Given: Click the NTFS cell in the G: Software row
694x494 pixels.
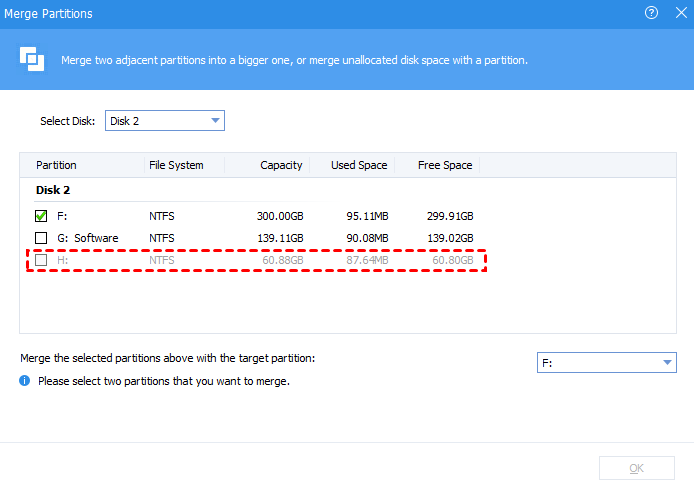Looking at the screenshot, I should click(162, 238).
